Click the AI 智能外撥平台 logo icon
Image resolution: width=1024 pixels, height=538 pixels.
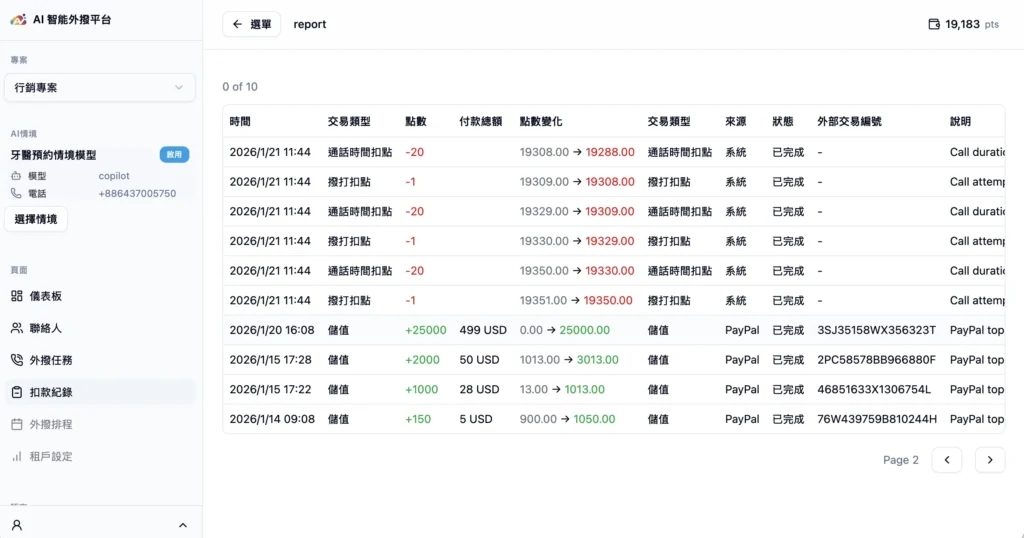point(18,20)
